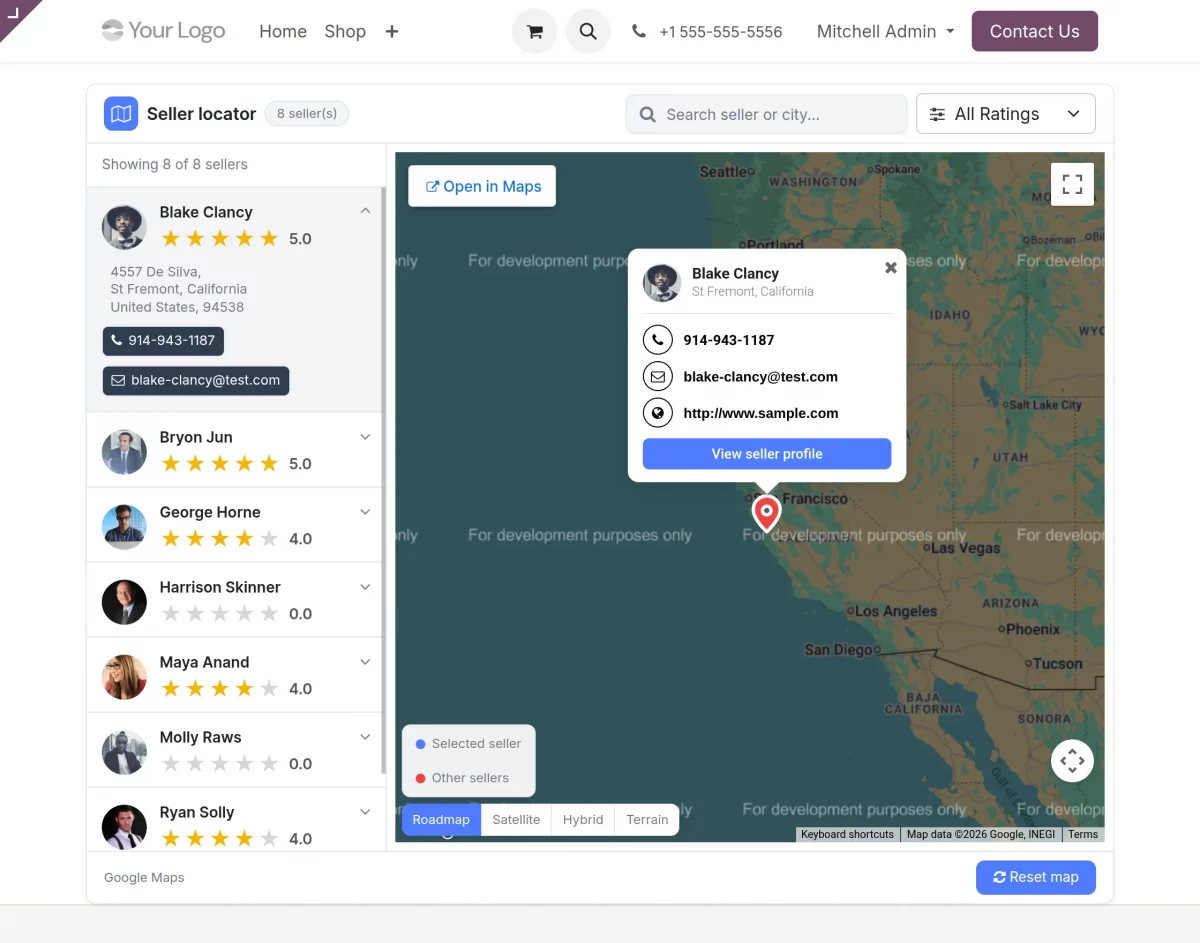Expand George Horne seller details
Viewport: 1200px width, 943px height.
(x=365, y=512)
